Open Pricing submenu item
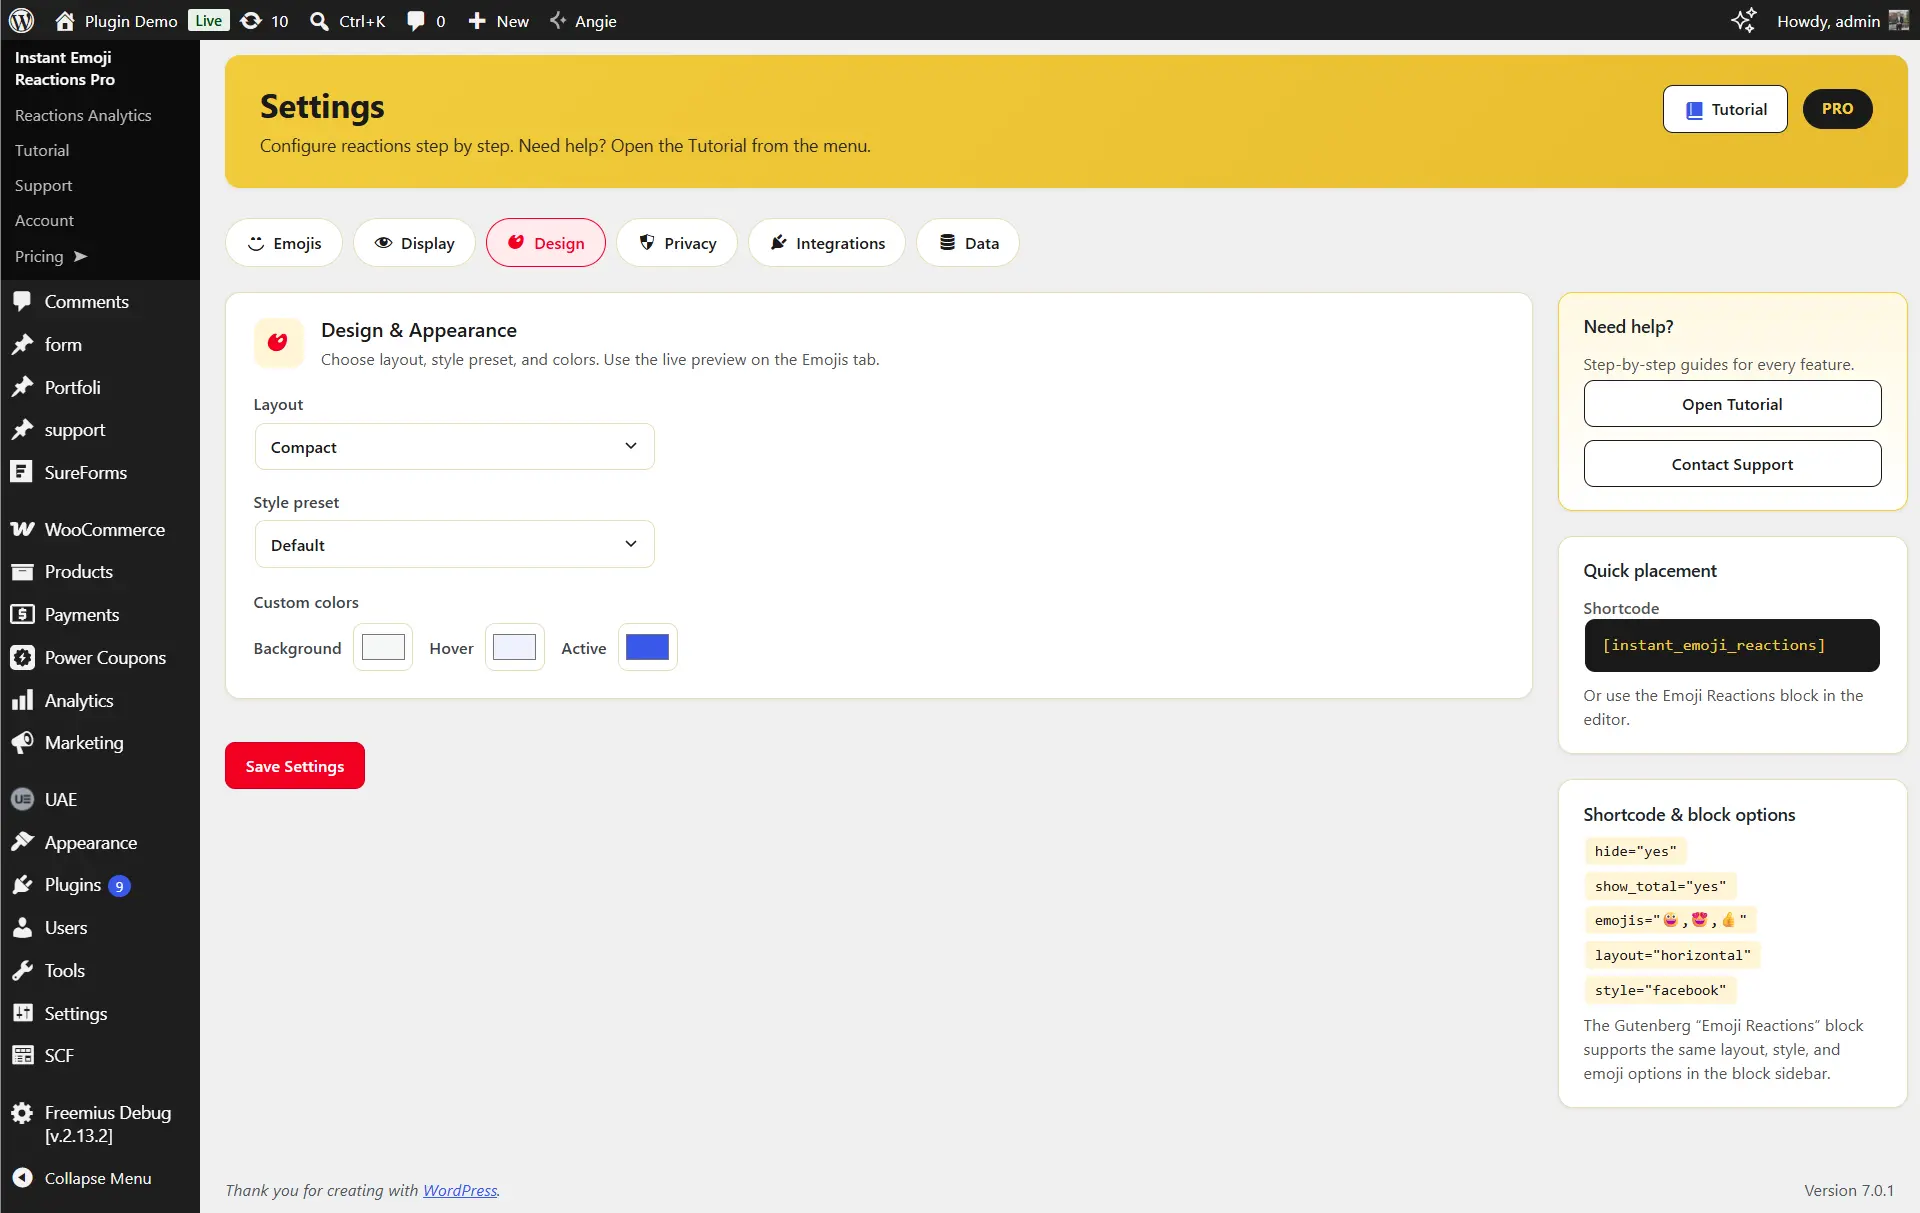Screen dimensions: 1920x1213 [x=50, y=256]
